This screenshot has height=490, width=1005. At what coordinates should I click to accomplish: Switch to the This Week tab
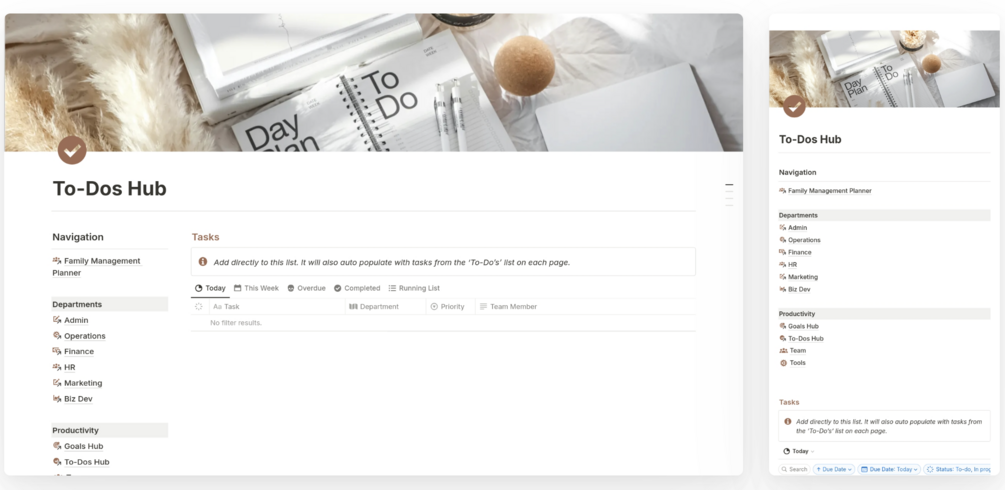tap(256, 288)
